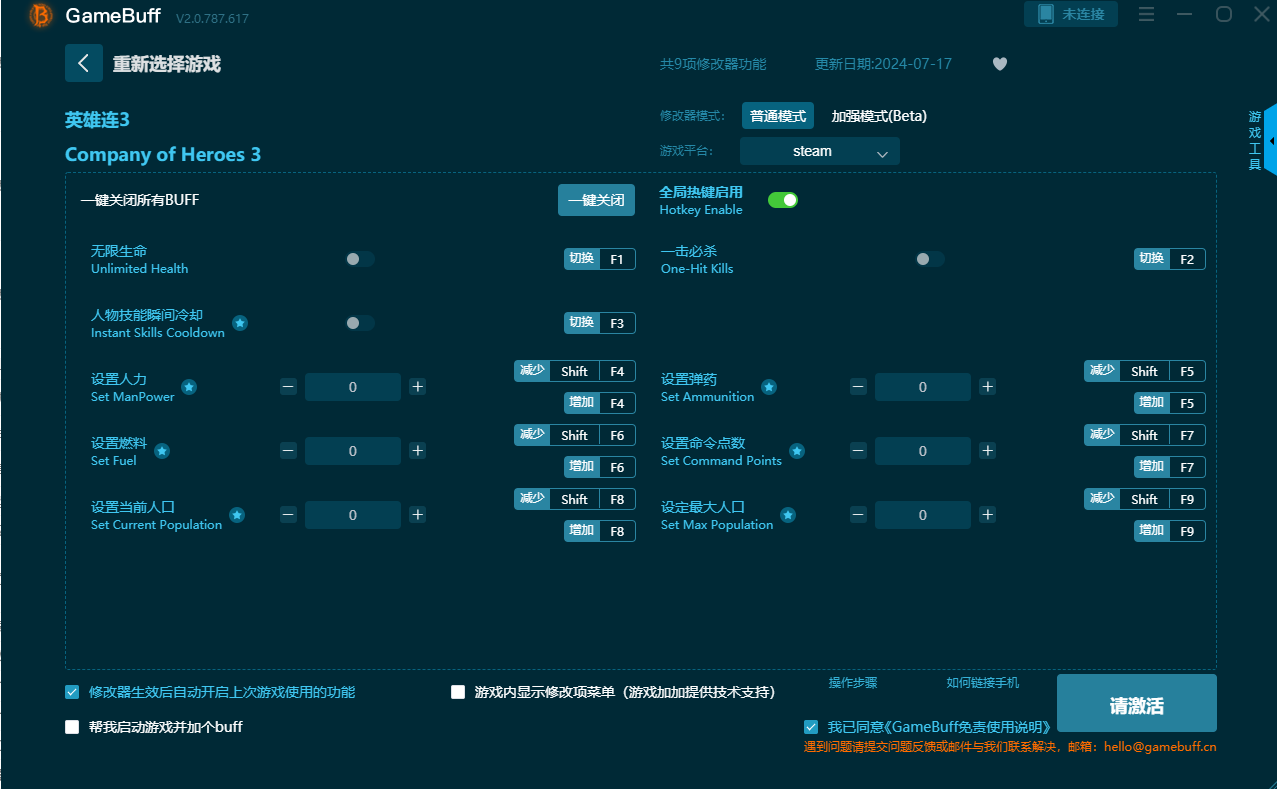Increase Set Command Points with plus icon
The image size is (1277, 789).
pyautogui.click(x=988, y=451)
